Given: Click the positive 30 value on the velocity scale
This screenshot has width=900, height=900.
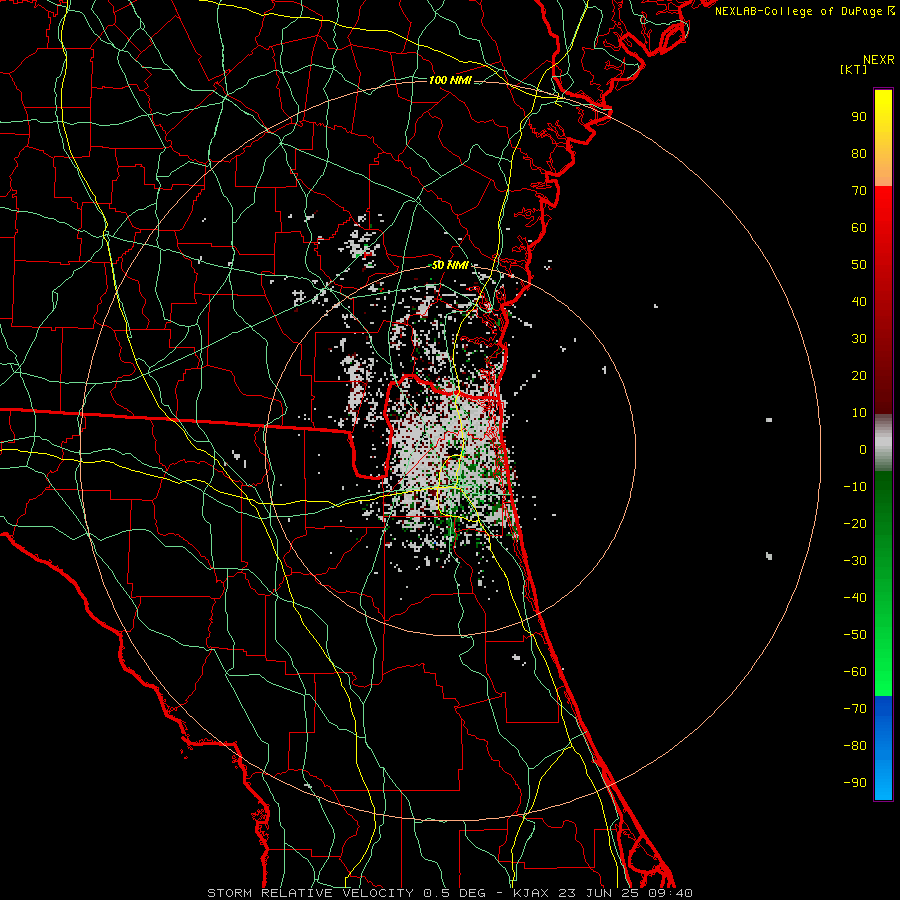Looking at the screenshot, I should coord(859,339).
